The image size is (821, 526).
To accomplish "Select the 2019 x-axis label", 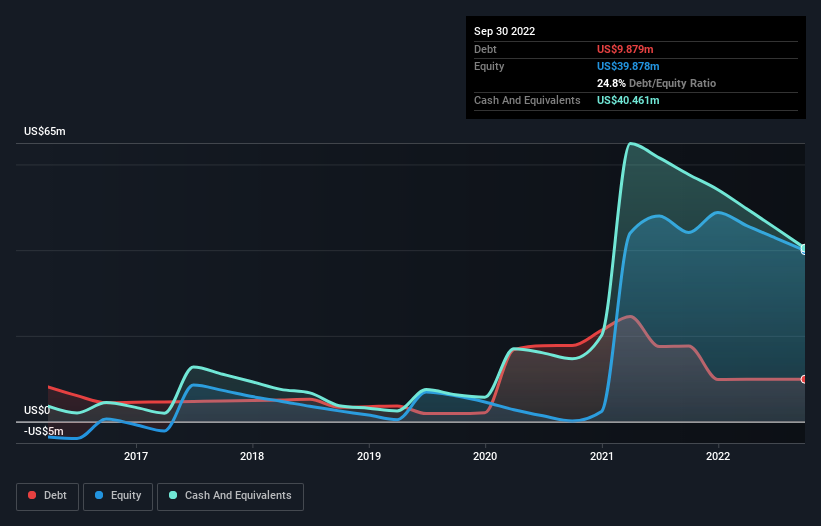I will (369, 456).
